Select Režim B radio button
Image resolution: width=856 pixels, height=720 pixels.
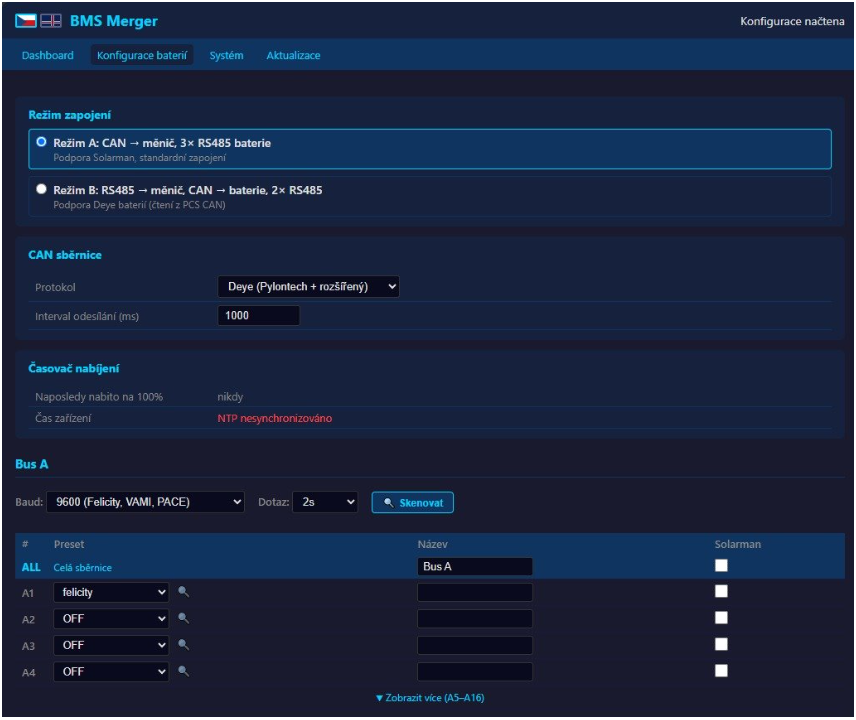click(41, 189)
